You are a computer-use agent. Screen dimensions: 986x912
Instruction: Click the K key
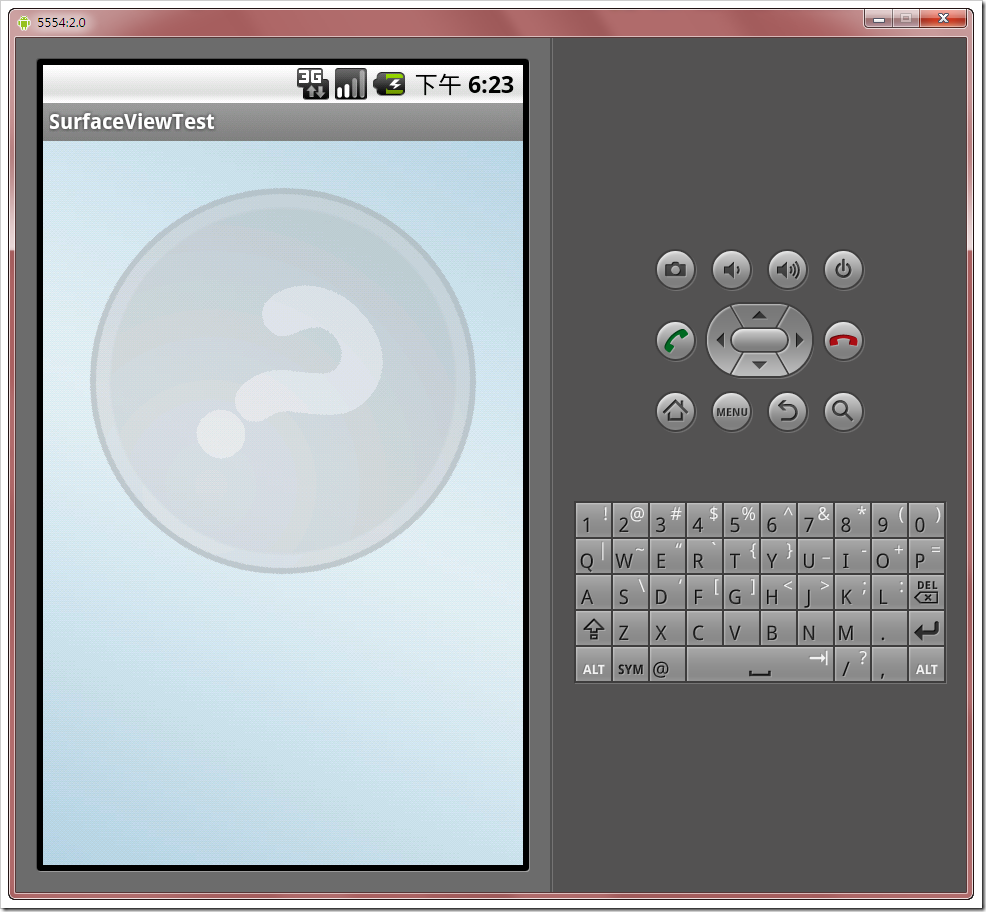(x=852, y=592)
